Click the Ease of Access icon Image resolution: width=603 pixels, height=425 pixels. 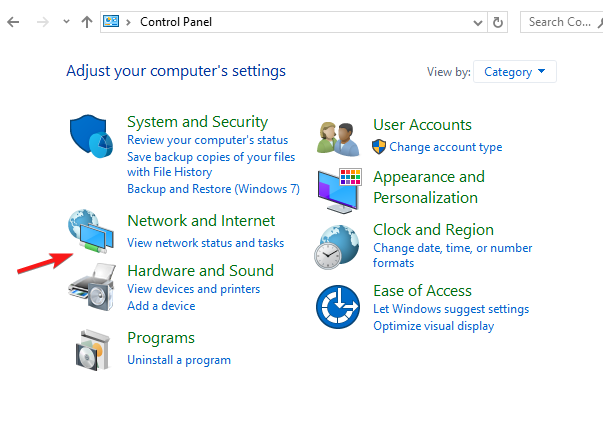[338, 307]
